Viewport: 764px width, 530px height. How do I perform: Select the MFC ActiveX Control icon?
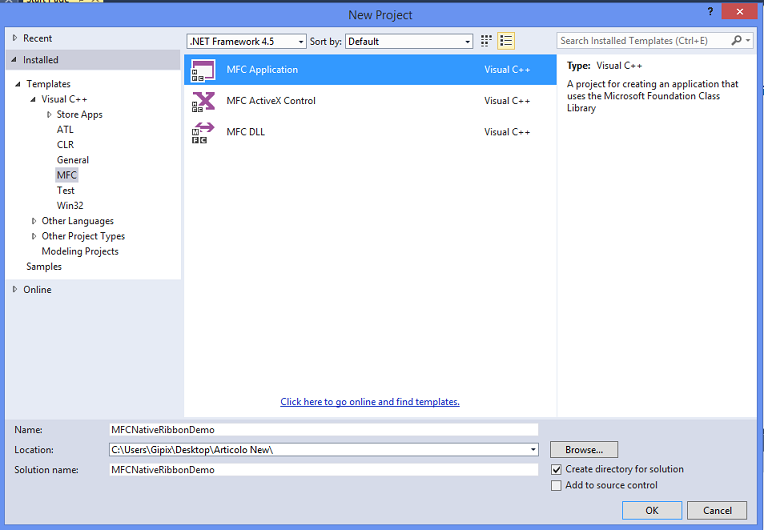click(x=203, y=101)
